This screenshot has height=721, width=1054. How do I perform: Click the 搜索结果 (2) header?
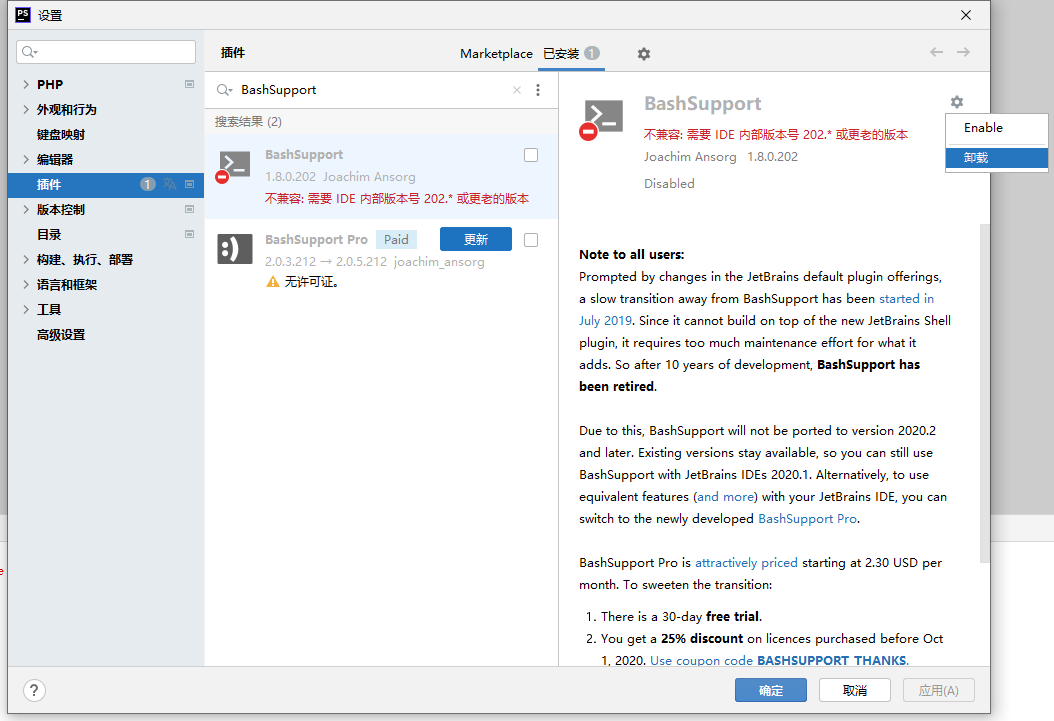tap(248, 122)
